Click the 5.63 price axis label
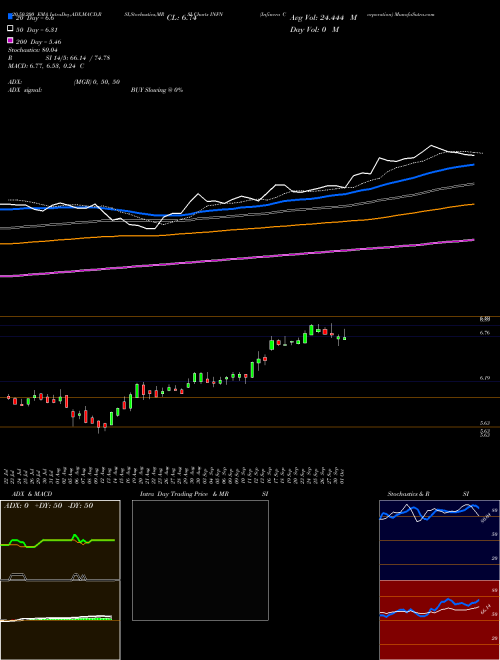Viewport: 500px width, 660px height. pos(484,423)
